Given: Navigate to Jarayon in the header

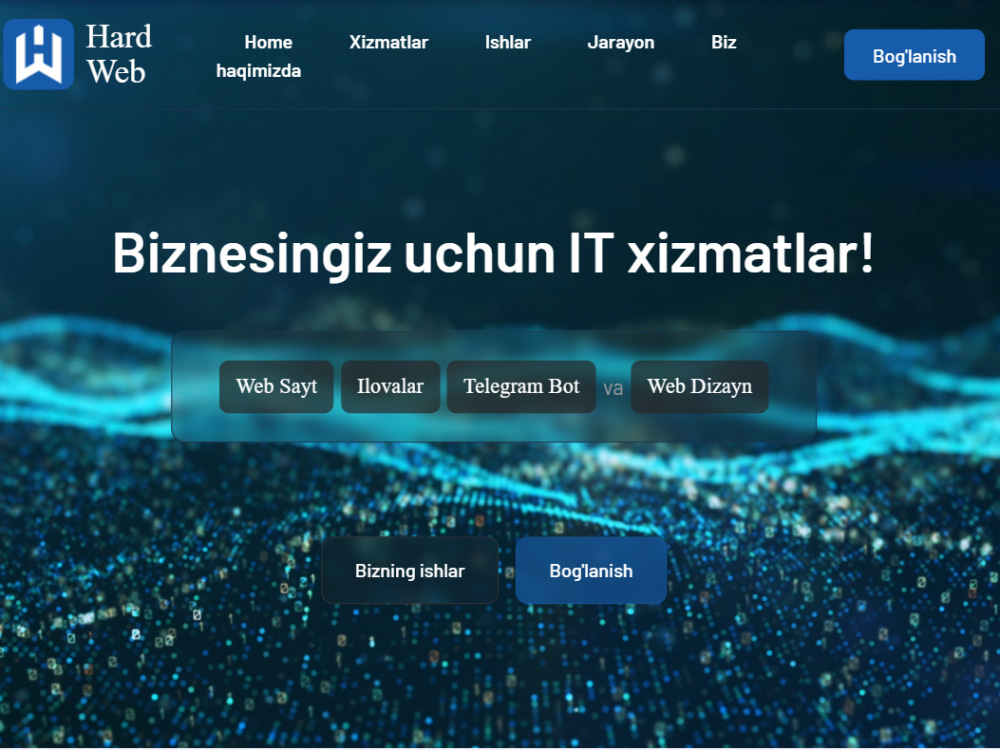Looking at the screenshot, I should tap(621, 42).
